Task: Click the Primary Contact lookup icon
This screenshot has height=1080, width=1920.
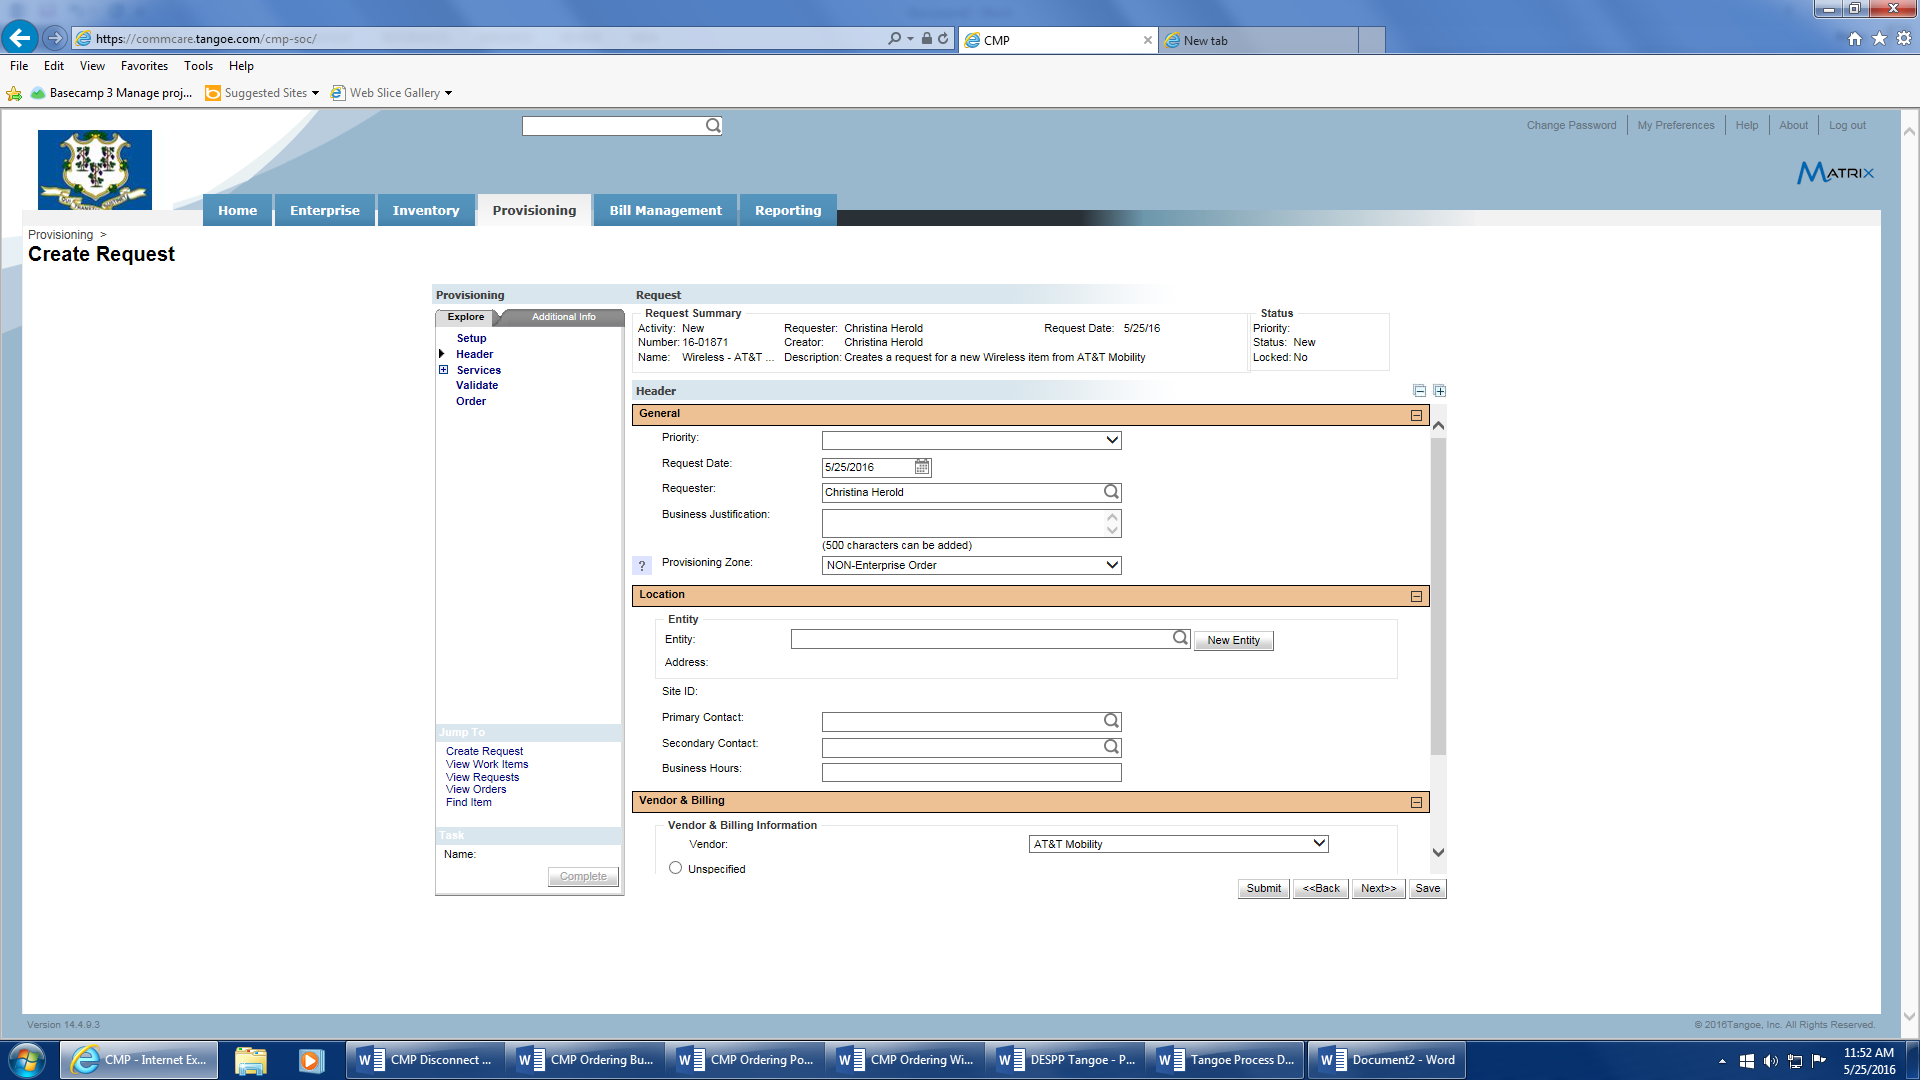Action: pos(1111,721)
